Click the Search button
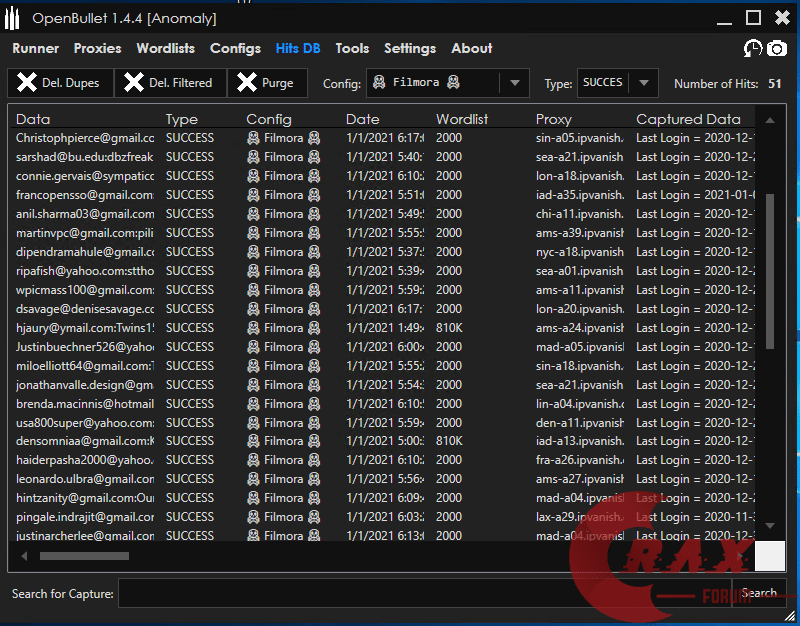 pos(759,593)
